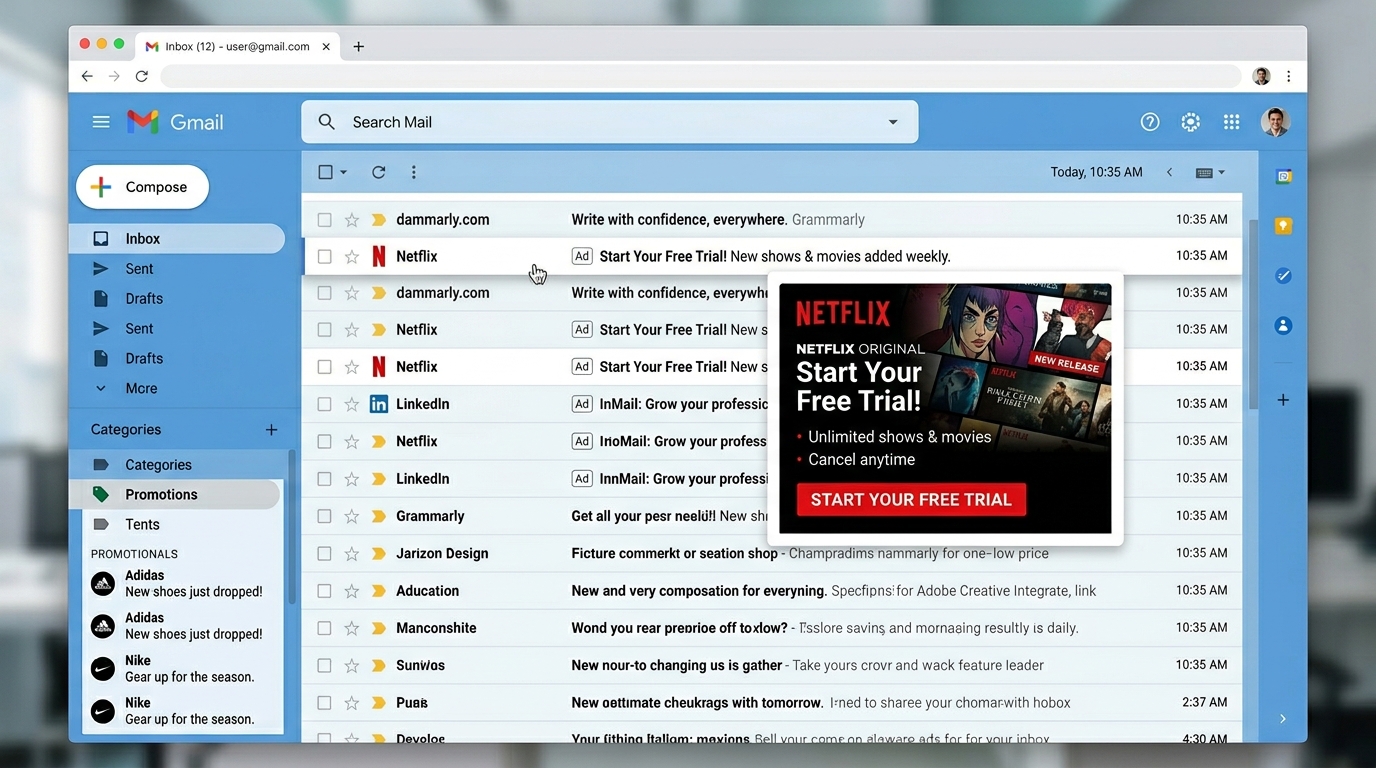Screen dimensions: 1376x768
Task: Select the Promotions category
Action: tap(175, 494)
